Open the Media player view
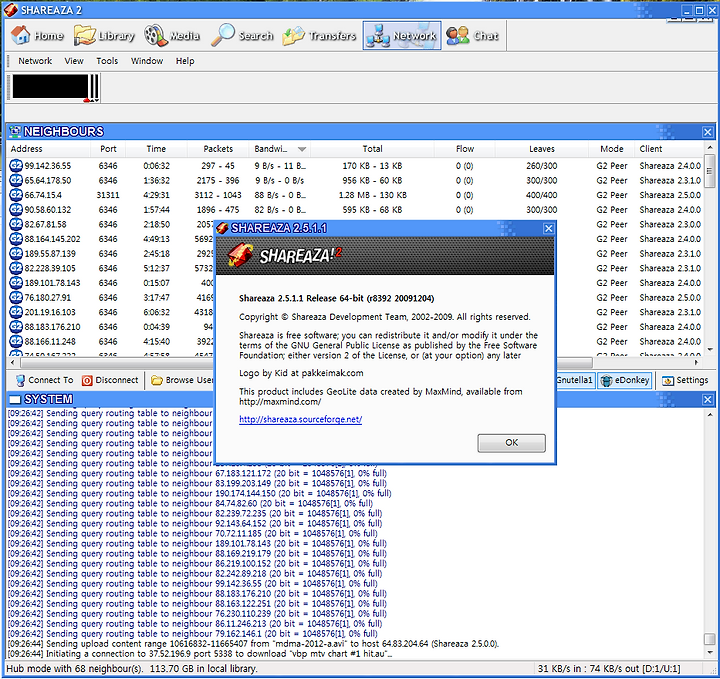The image size is (720, 679). [x=172, y=35]
